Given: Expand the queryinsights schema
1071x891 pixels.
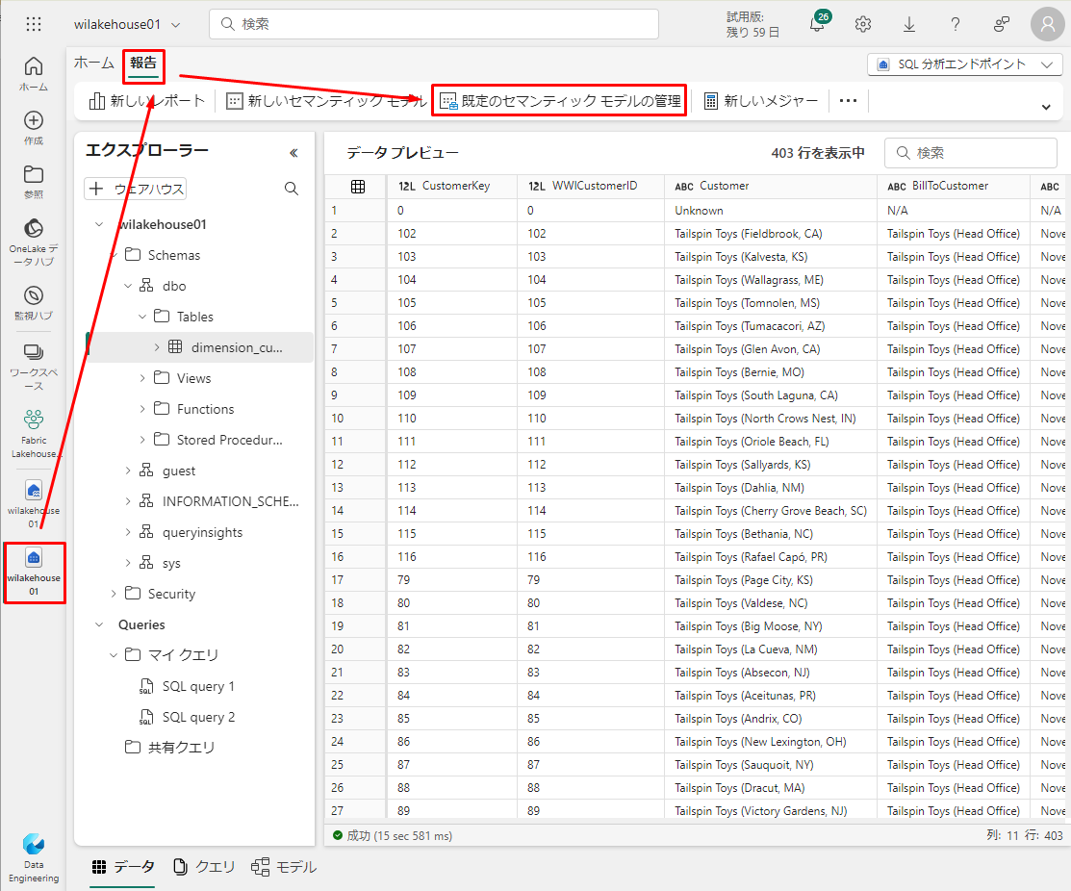Looking at the screenshot, I should tap(128, 532).
